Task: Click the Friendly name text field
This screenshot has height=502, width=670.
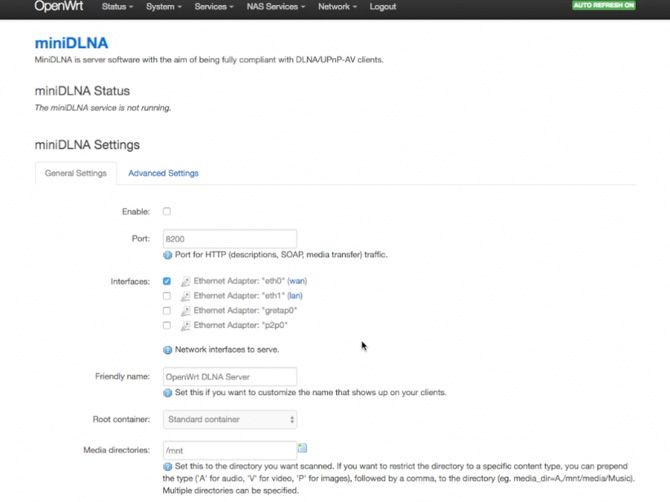Action: pos(229,377)
